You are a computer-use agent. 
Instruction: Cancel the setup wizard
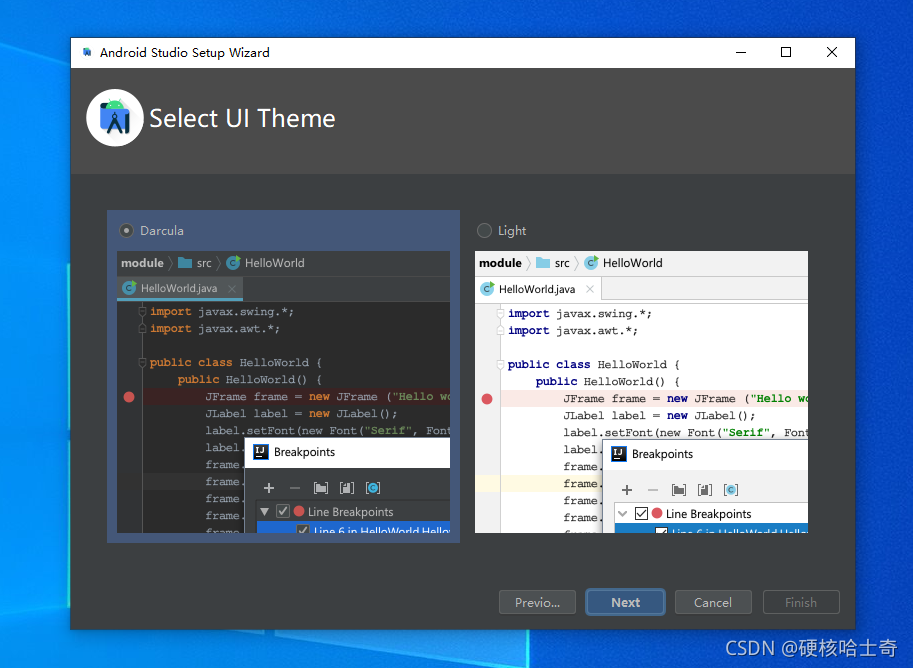[x=713, y=602]
